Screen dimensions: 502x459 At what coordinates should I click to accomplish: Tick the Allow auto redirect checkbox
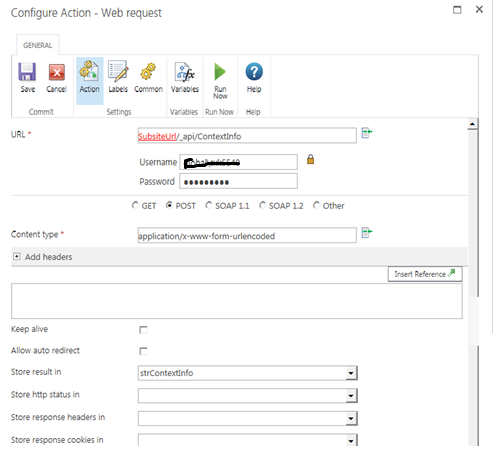[x=143, y=351]
